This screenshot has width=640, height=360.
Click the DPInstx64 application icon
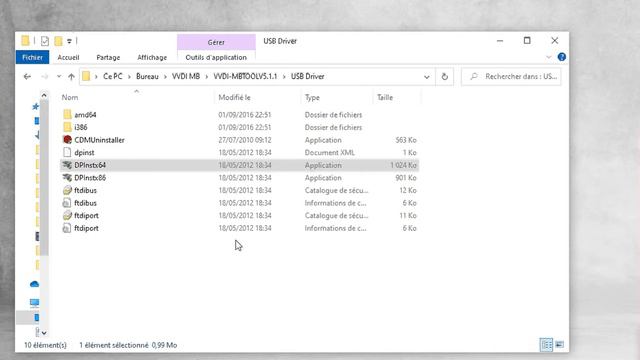pos(67,165)
